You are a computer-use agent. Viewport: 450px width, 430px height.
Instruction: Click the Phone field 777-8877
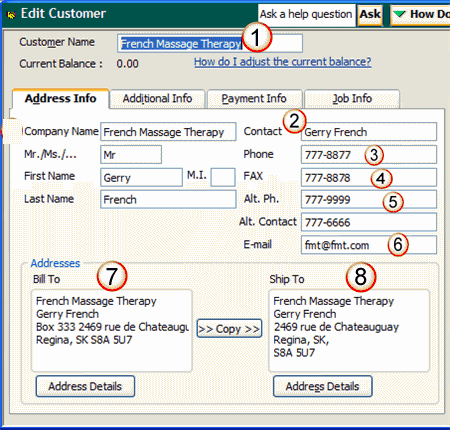coord(369,155)
